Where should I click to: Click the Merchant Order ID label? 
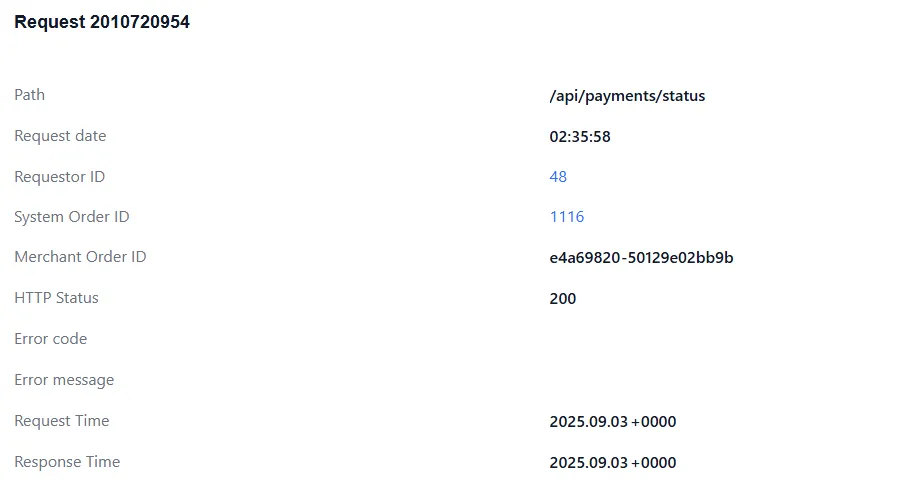80,257
